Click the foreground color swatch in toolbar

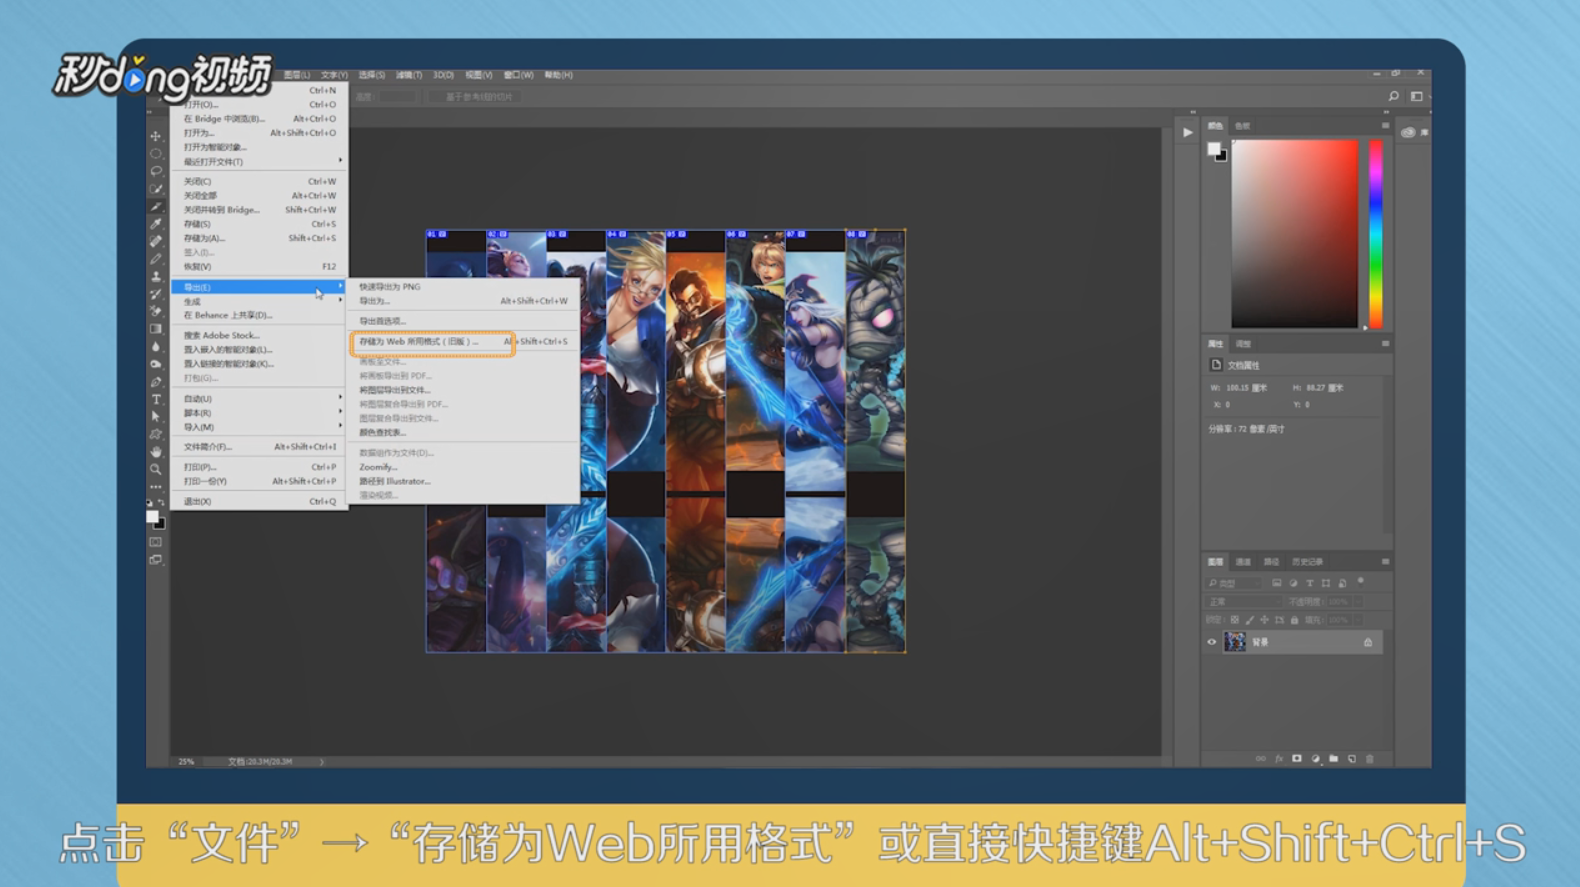(x=152, y=517)
